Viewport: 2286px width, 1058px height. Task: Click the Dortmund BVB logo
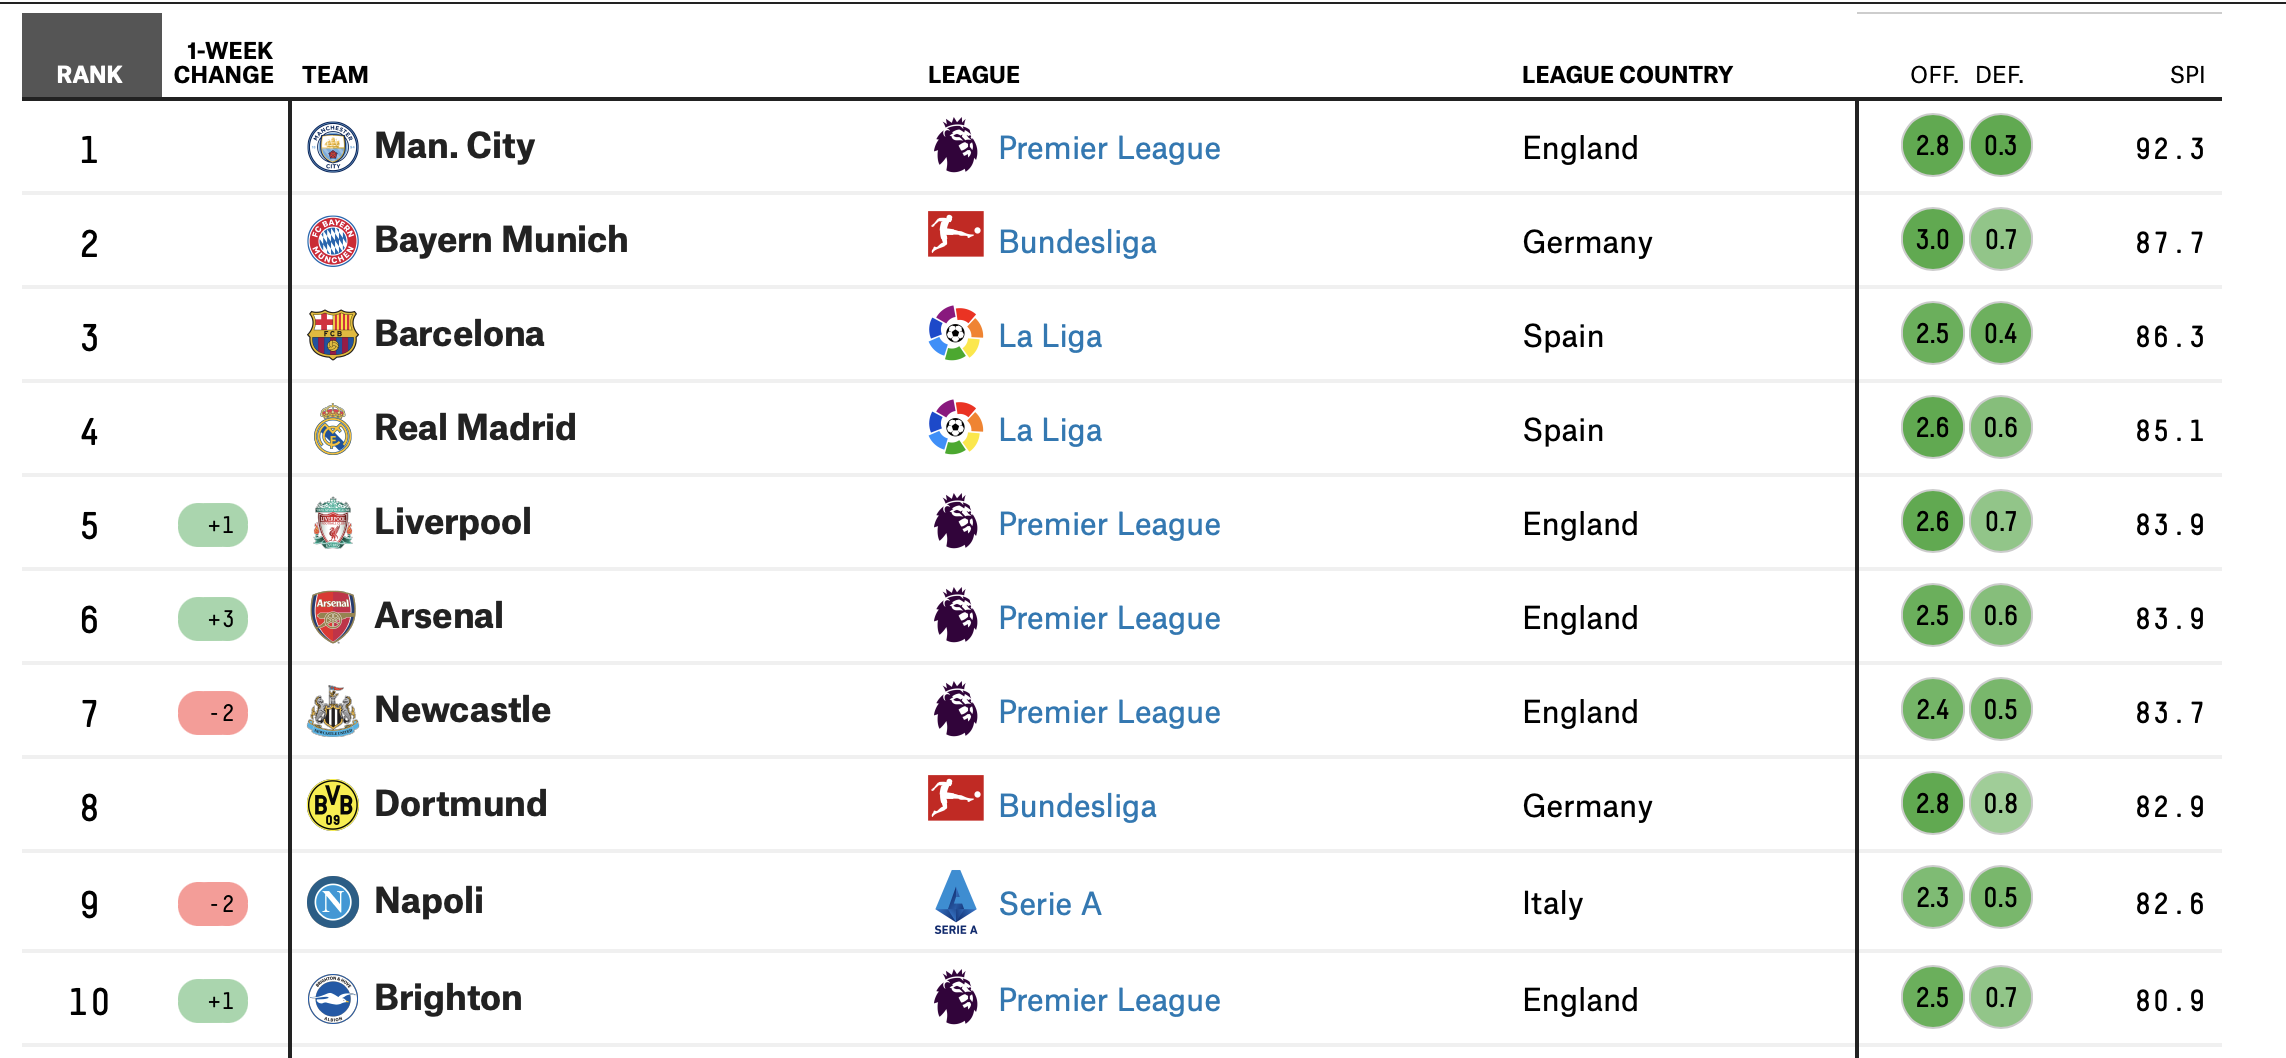(x=333, y=805)
